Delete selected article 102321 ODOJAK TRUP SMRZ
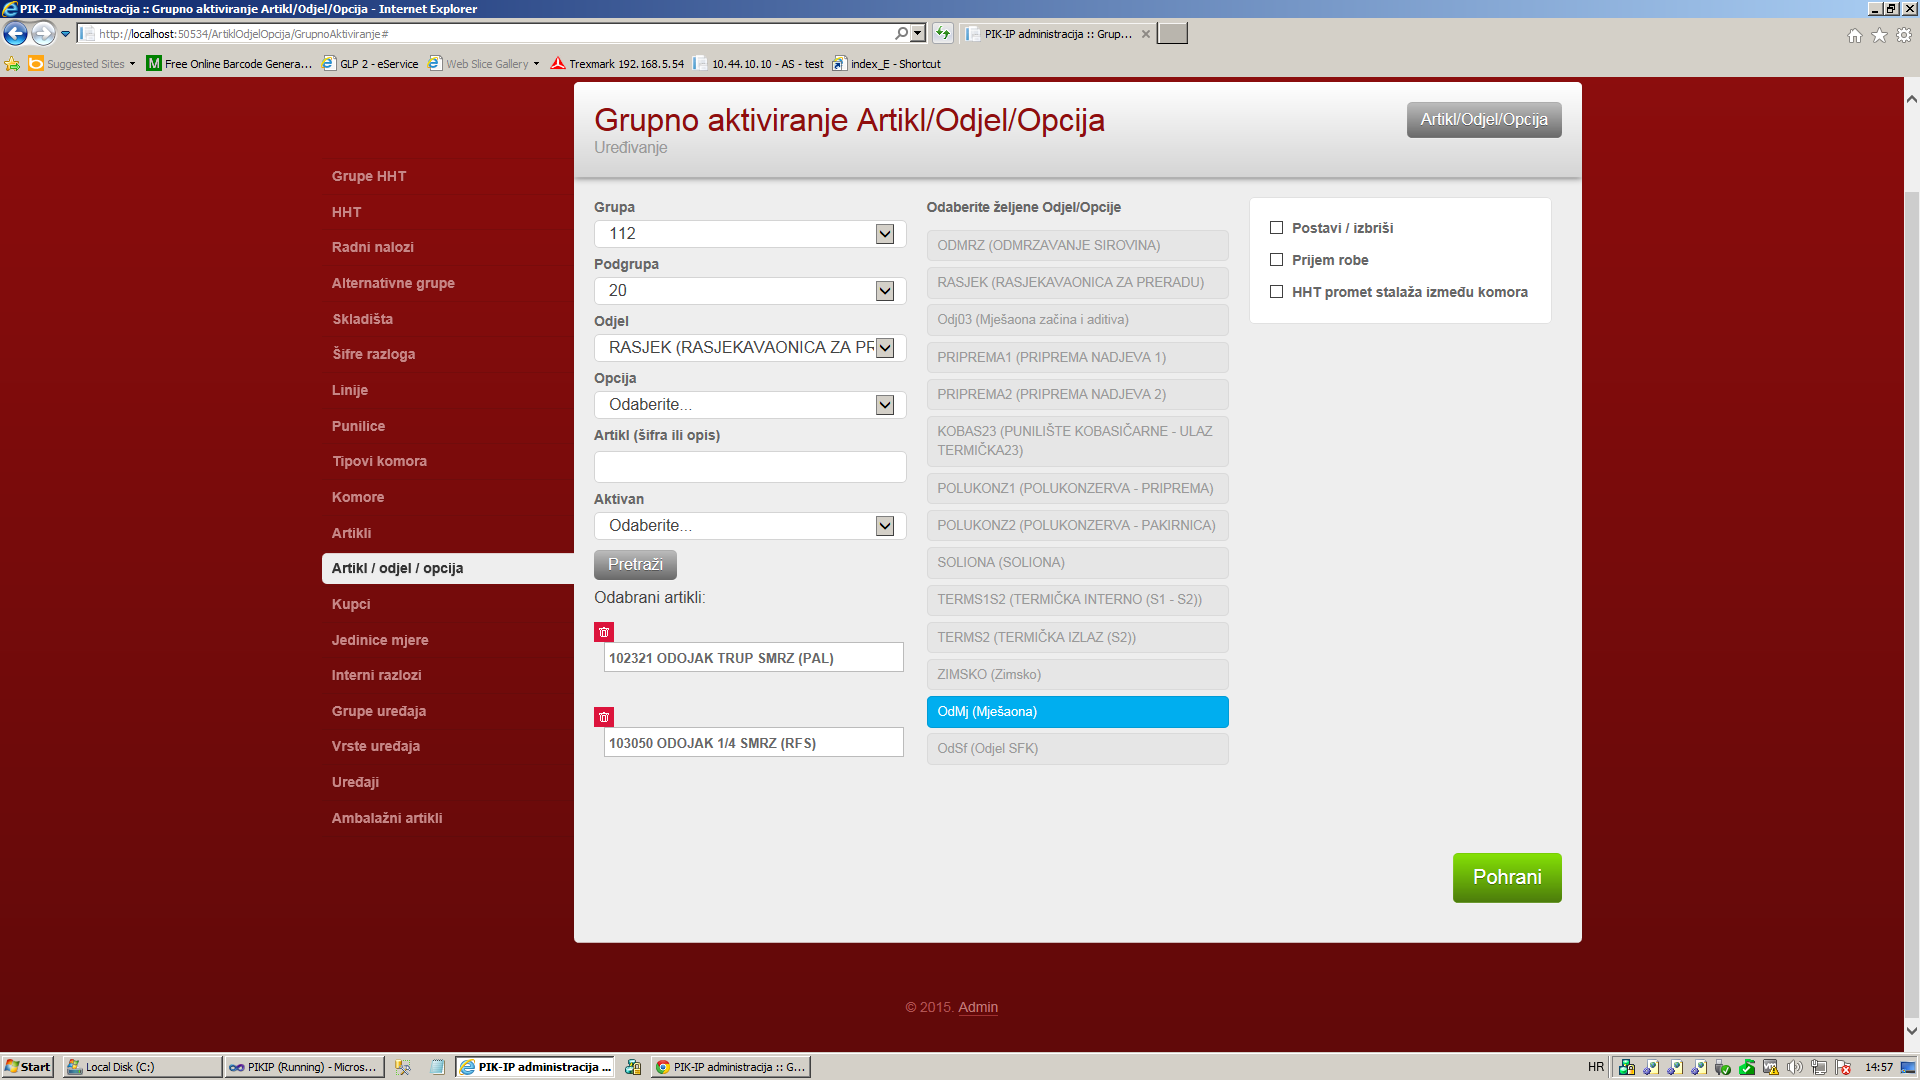This screenshot has height=1080, width=1920. [x=604, y=632]
